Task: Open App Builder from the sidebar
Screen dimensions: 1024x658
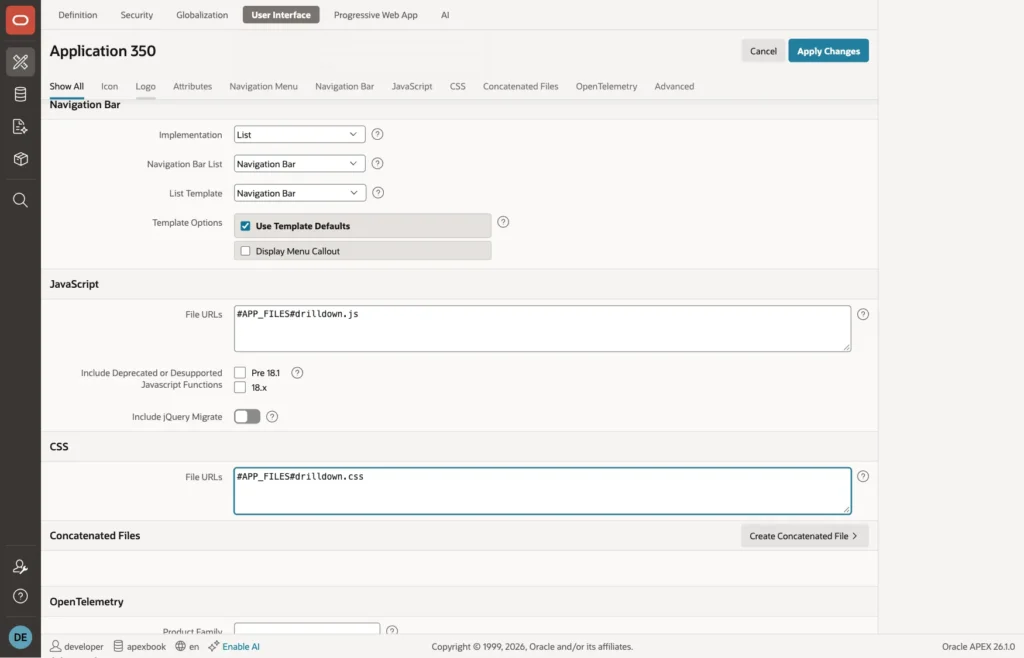Action: pyautogui.click(x=20, y=62)
